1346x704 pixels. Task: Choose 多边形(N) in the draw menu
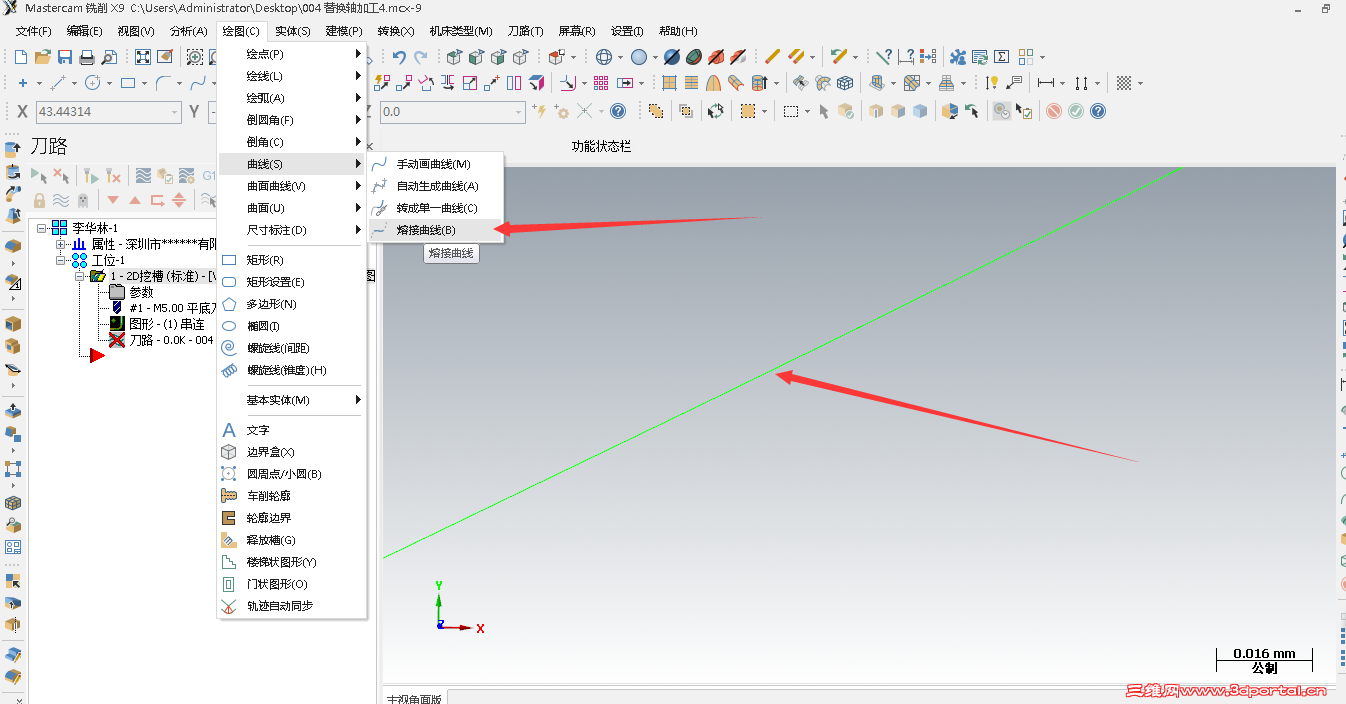[x=292, y=304]
